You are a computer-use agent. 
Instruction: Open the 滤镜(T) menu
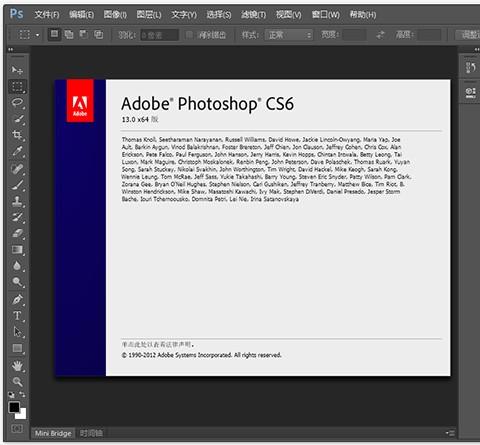tap(253, 15)
